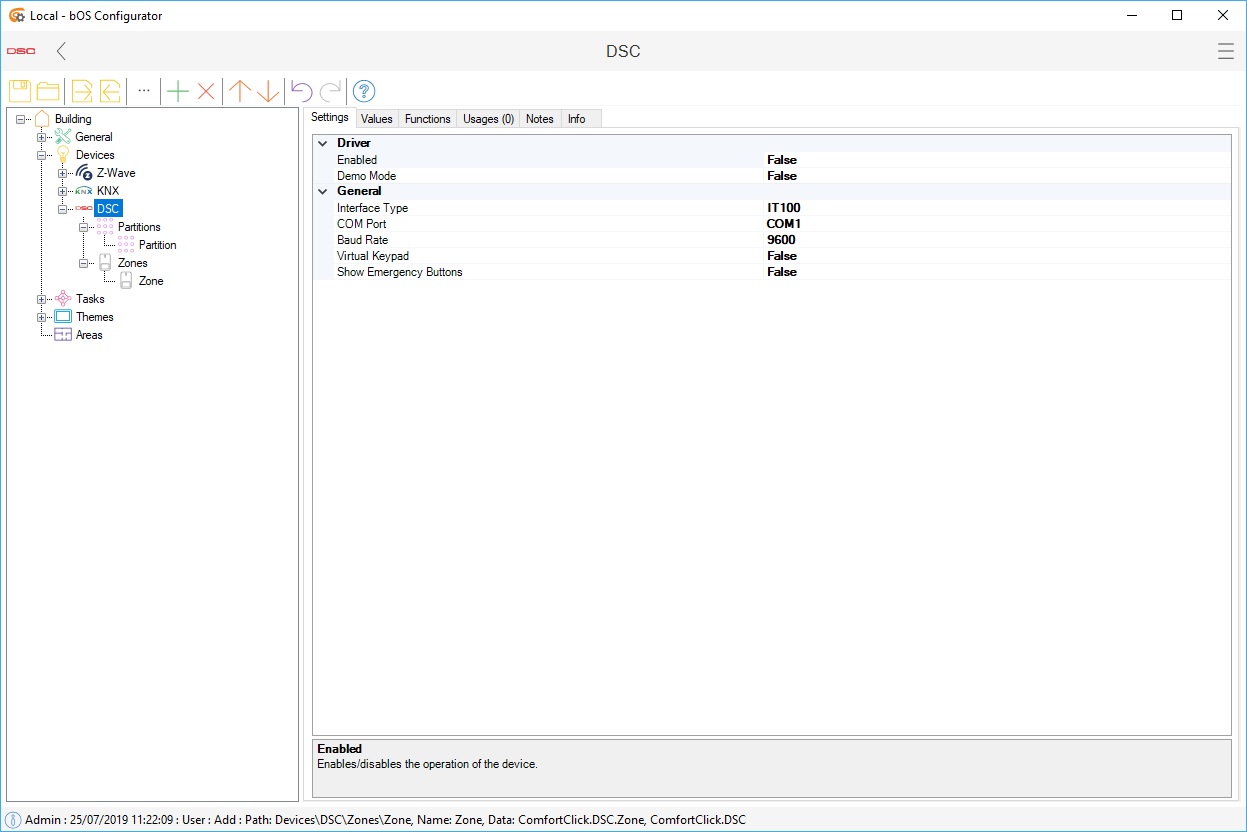The height and width of the screenshot is (832, 1247).
Task: Expand the General tree node
Action: click(x=42, y=137)
